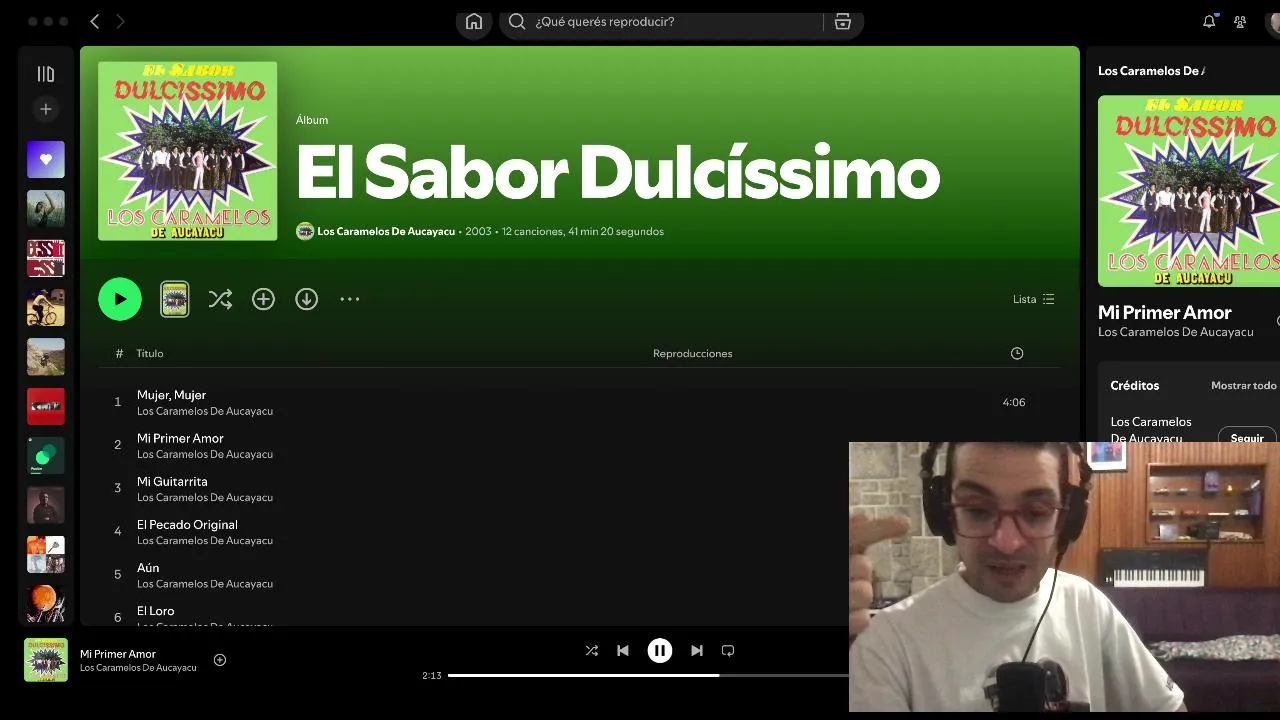Click the 4:06 duration of Mujer, Mujer
Screen dimensions: 1280x720
point(1014,402)
